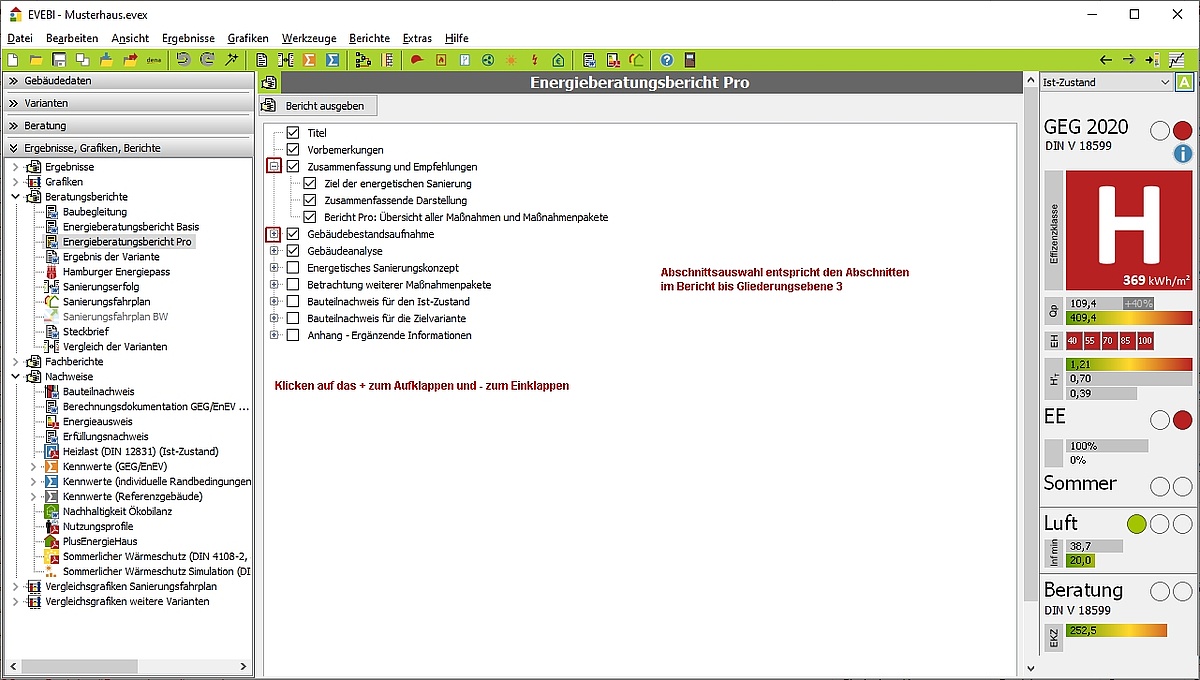Image resolution: width=1200 pixels, height=680 pixels.
Task: Click the green A icon beside Ist-Zustand
Action: click(x=1184, y=83)
